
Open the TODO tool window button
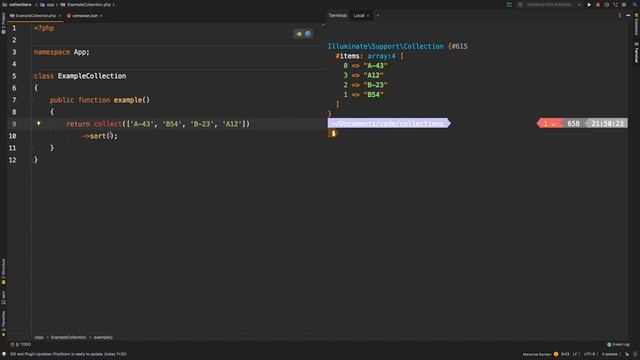pyautogui.click(x=21, y=344)
